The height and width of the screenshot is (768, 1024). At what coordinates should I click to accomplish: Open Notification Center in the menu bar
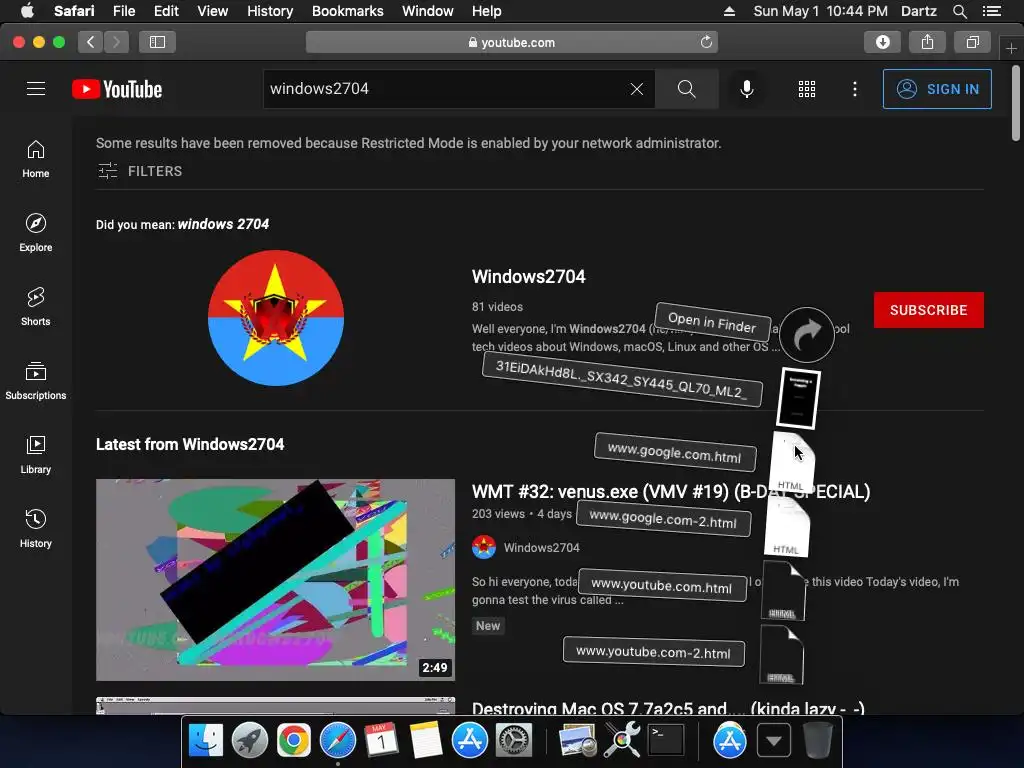point(991,11)
